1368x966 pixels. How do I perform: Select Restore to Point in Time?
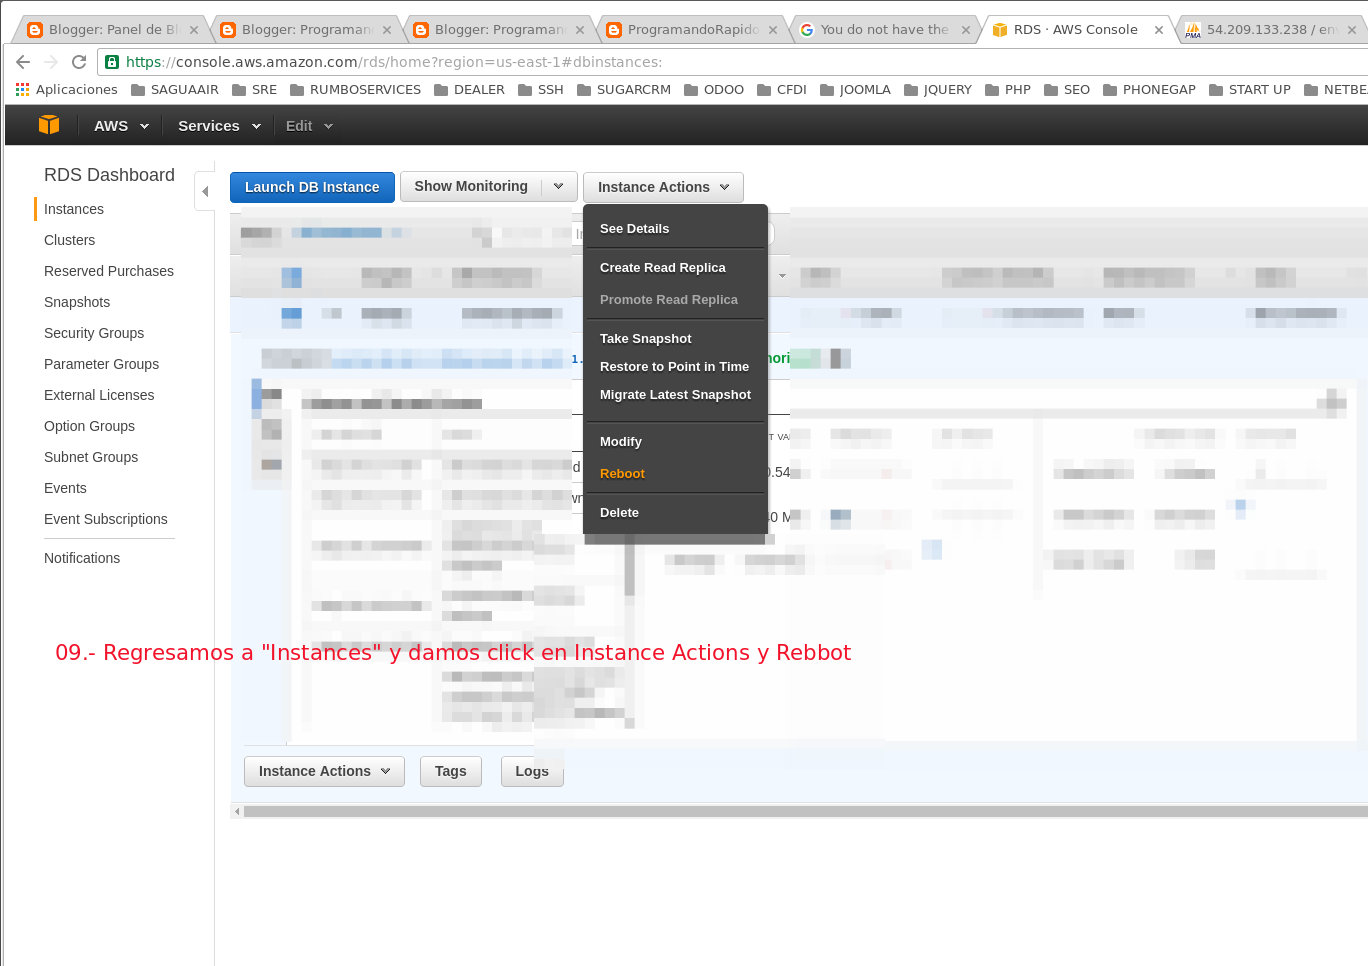[674, 367]
